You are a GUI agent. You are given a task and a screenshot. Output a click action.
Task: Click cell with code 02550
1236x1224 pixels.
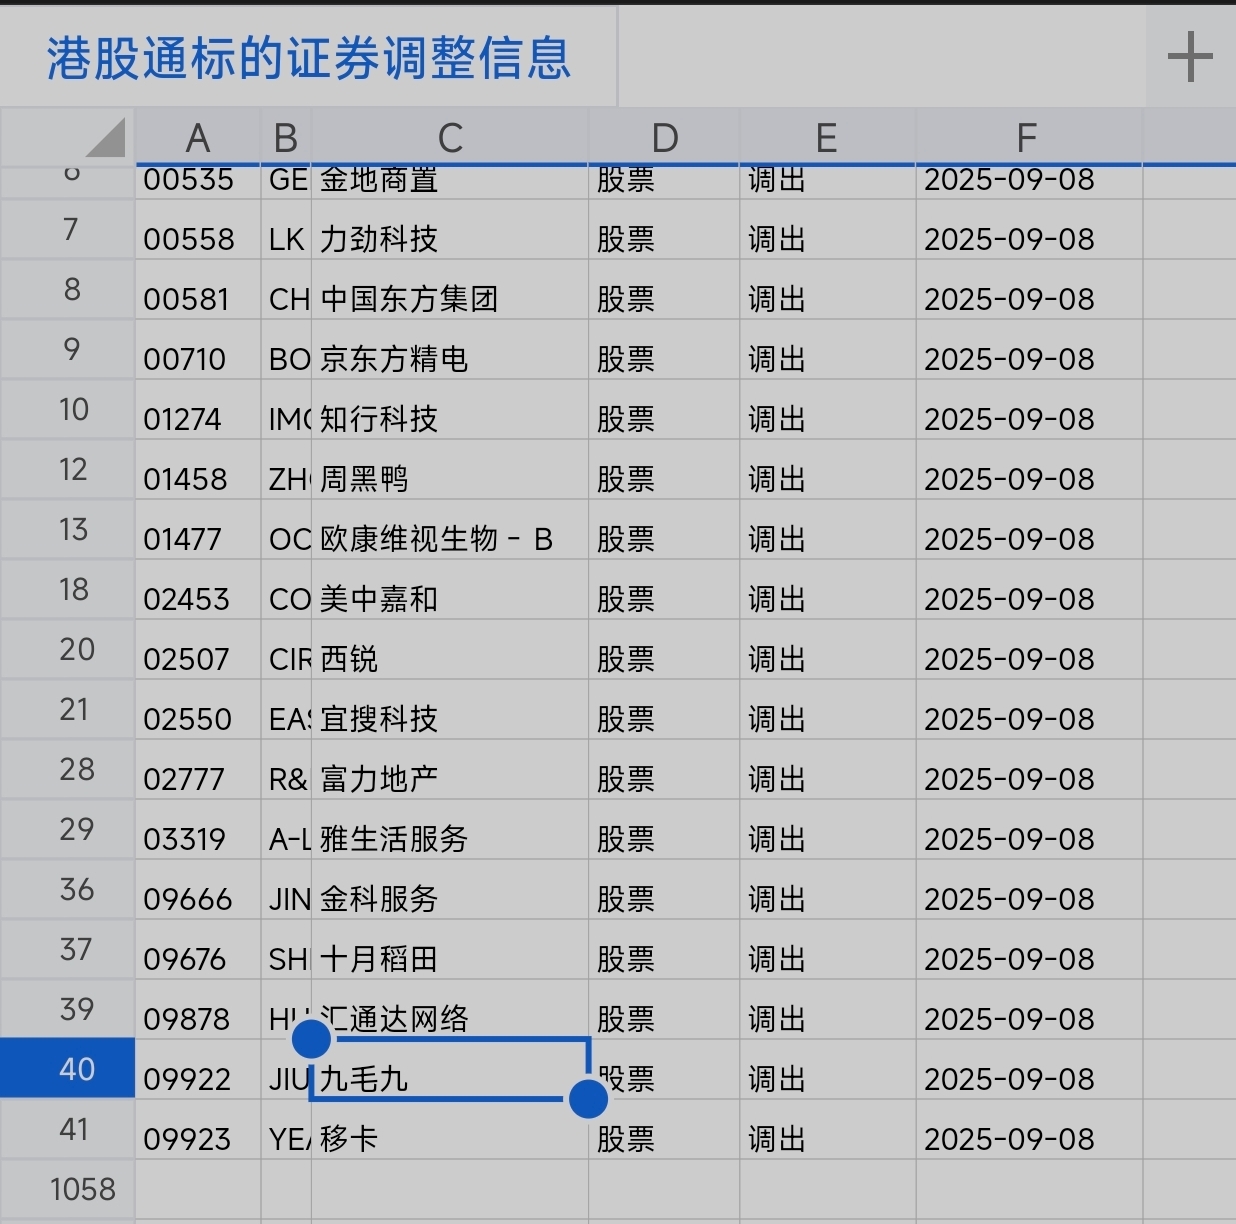(x=198, y=710)
